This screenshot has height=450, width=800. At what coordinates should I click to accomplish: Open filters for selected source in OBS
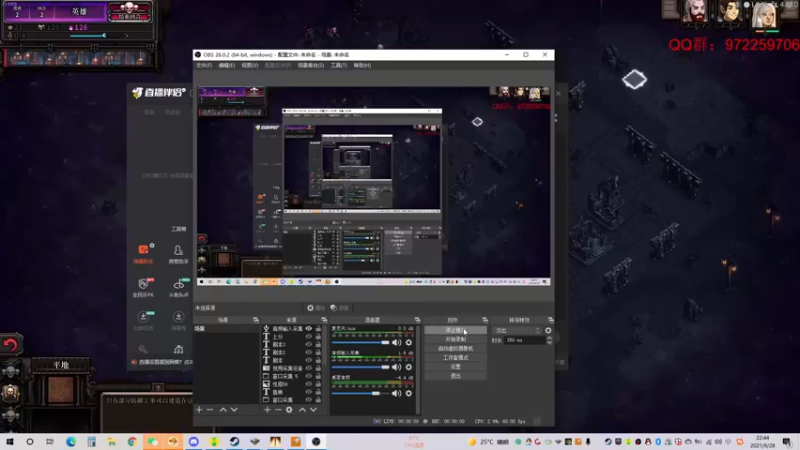(x=340, y=308)
